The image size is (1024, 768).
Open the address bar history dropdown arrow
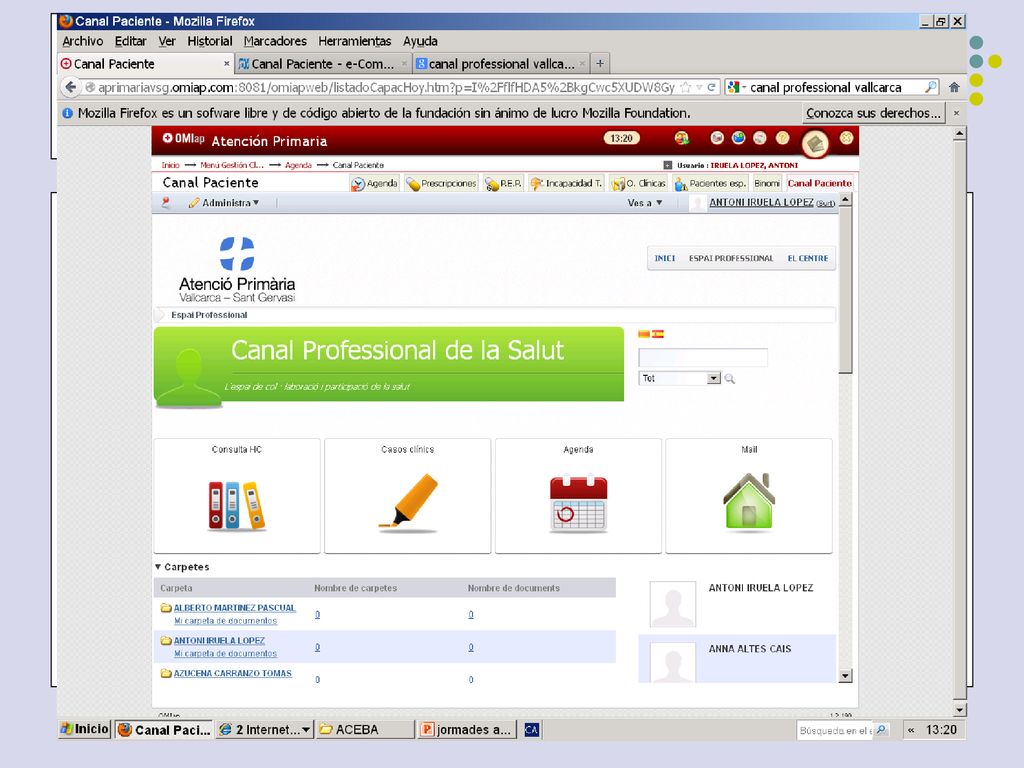tap(699, 87)
